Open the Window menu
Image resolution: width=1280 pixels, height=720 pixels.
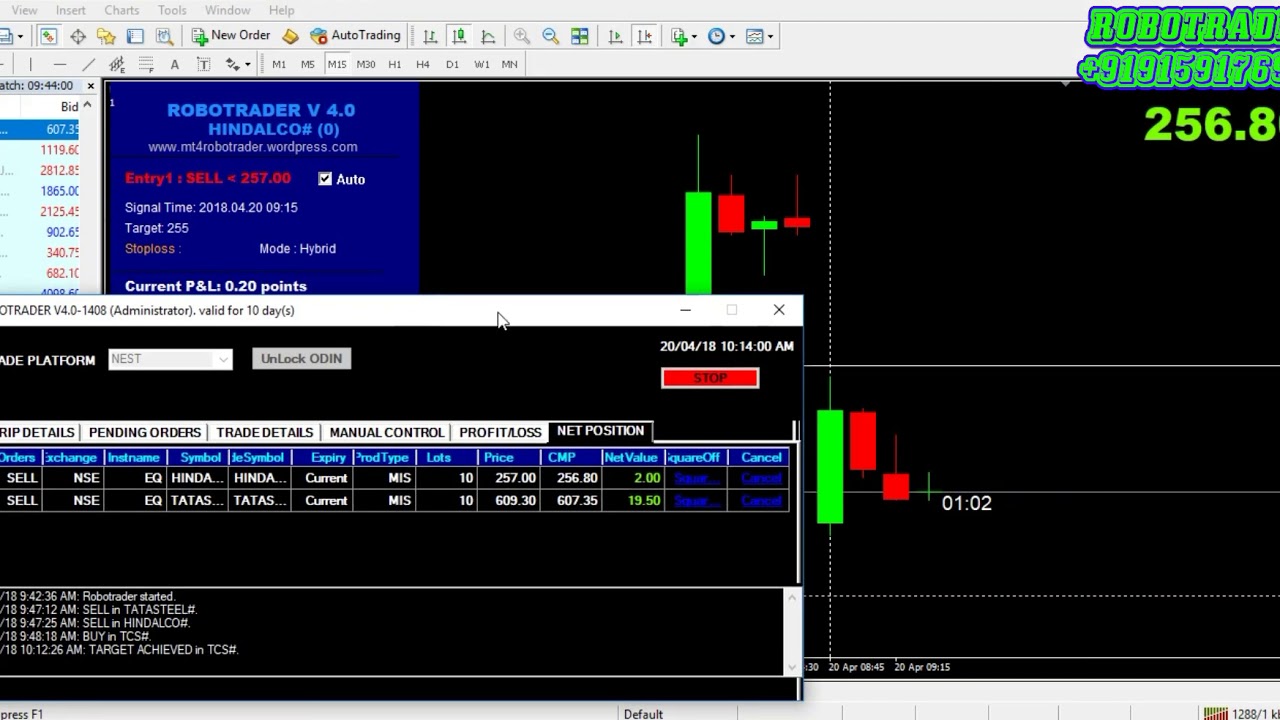pos(228,10)
